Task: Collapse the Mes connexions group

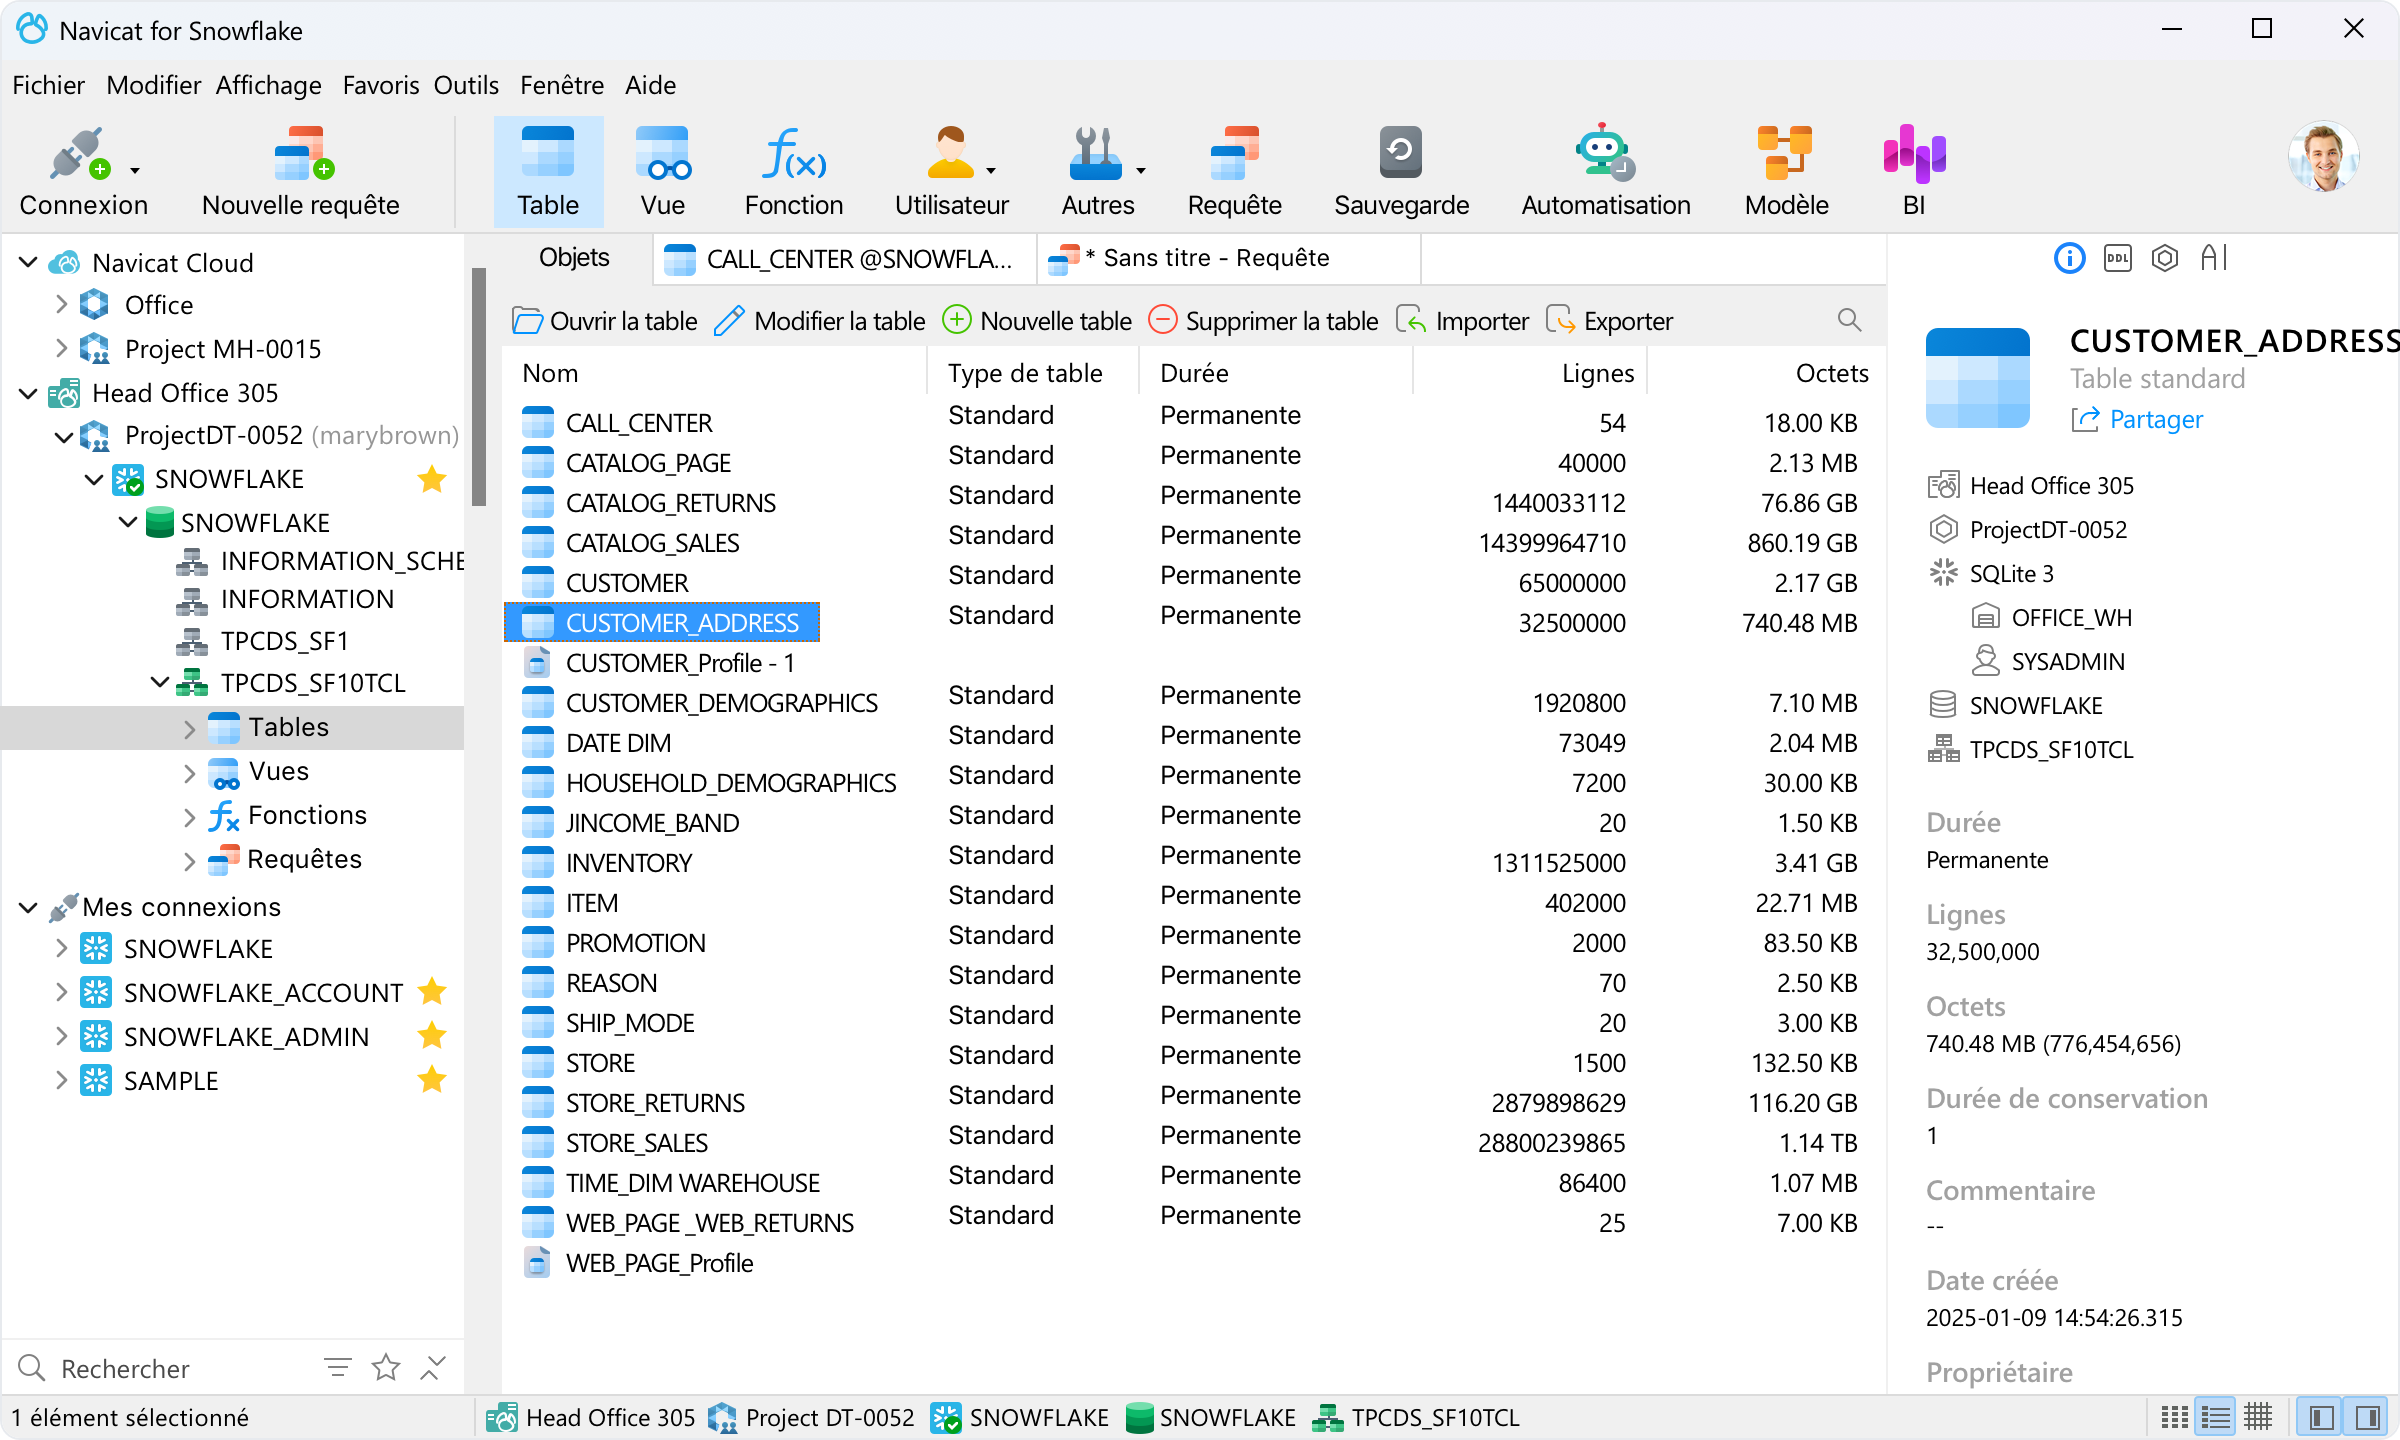Action: [29, 906]
